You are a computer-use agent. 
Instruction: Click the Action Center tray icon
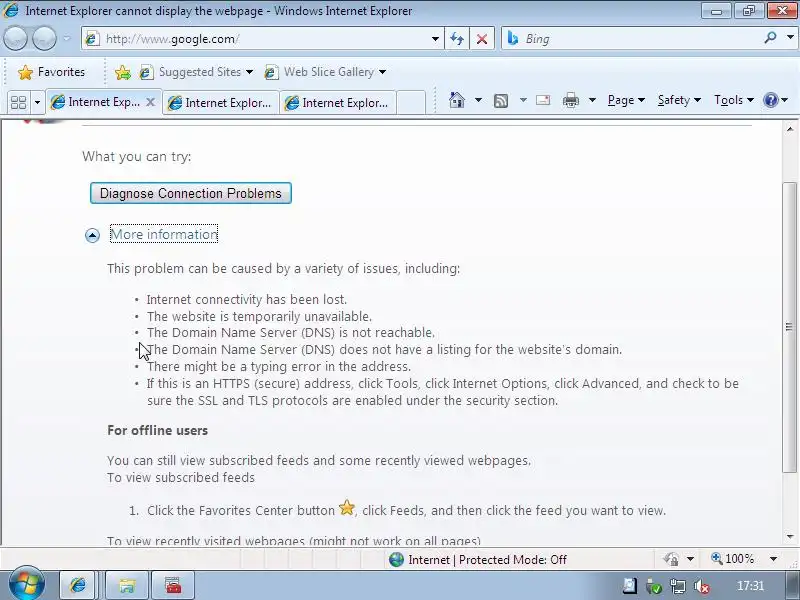point(654,586)
